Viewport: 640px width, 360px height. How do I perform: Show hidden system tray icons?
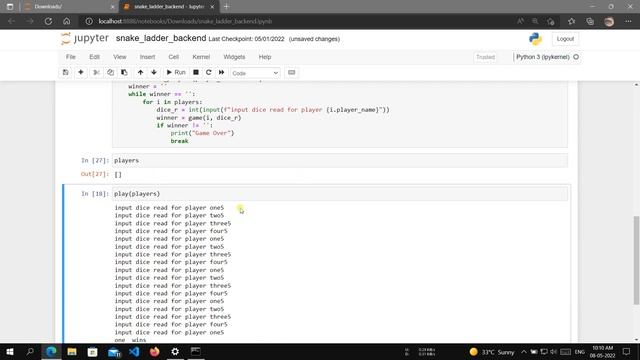(524, 352)
